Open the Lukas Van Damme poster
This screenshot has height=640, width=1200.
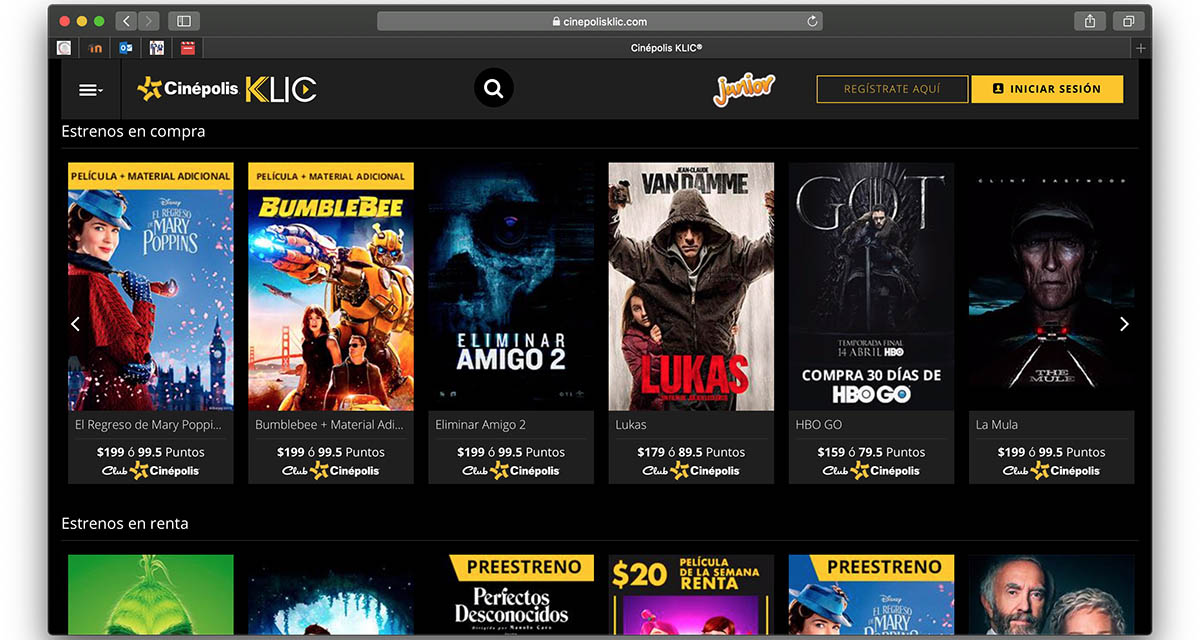pyautogui.click(x=691, y=287)
